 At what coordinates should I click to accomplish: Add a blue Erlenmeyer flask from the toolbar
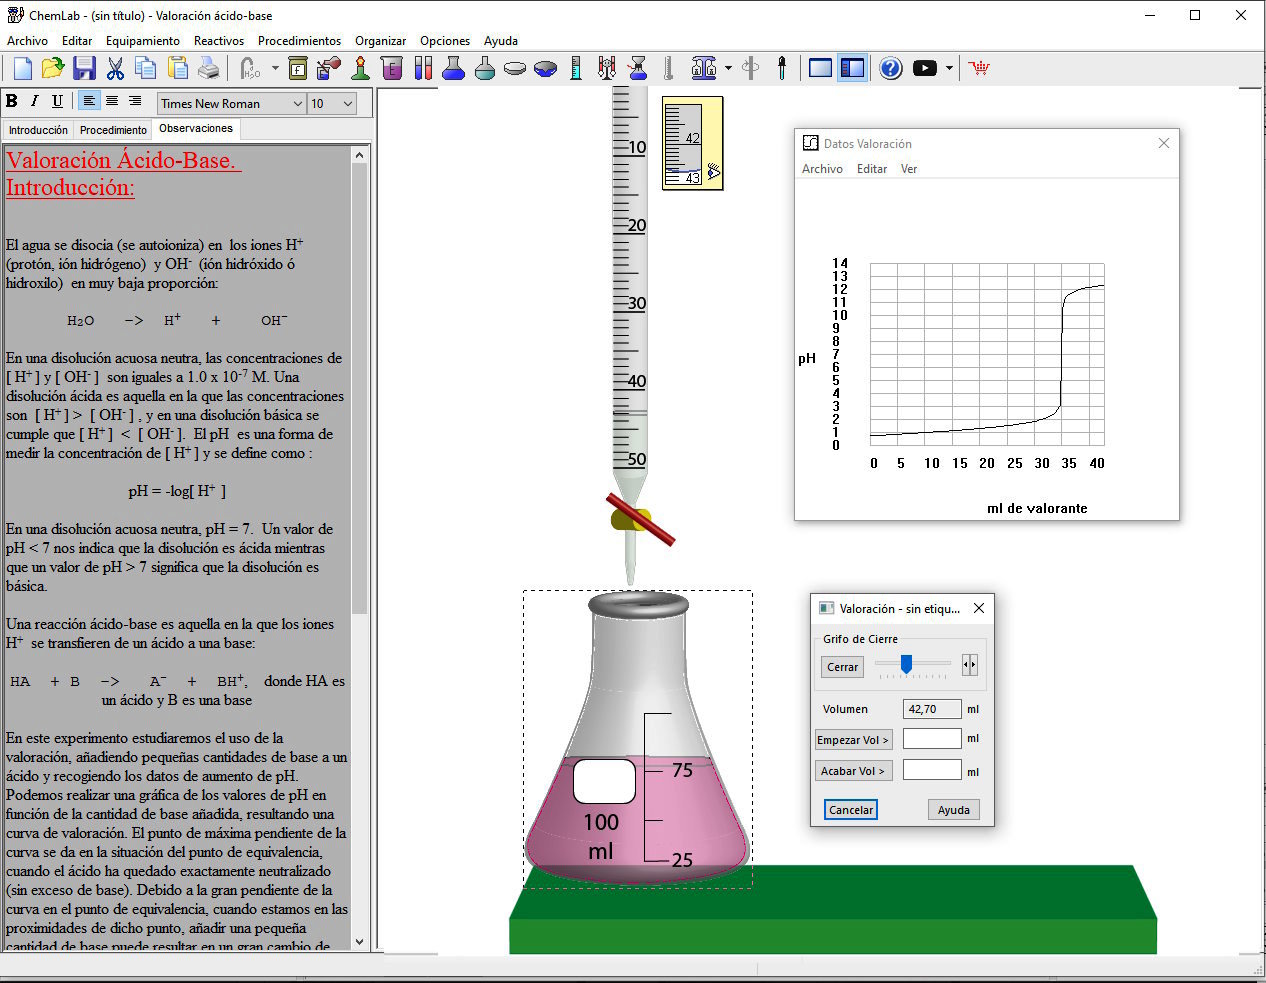[454, 68]
